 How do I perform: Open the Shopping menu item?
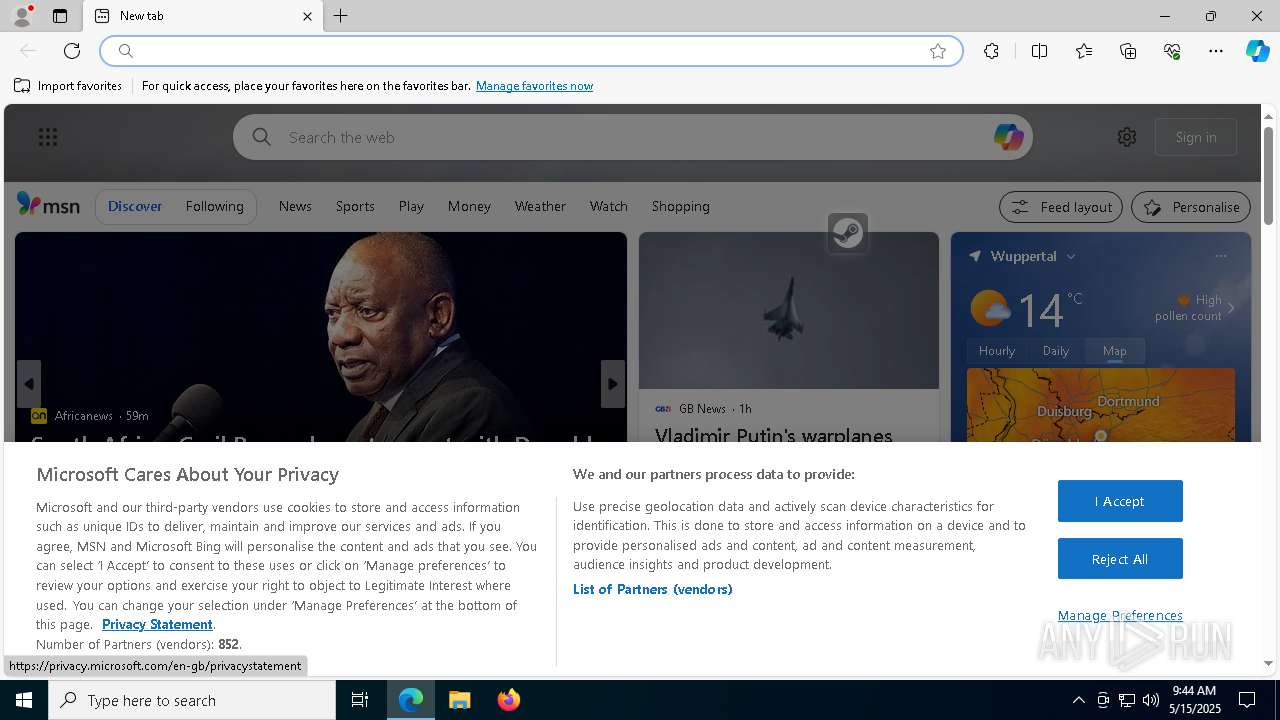tap(680, 206)
